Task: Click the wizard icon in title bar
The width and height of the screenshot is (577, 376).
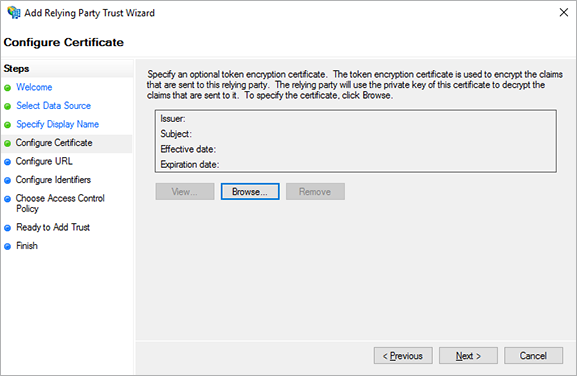Action: coord(14,13)
